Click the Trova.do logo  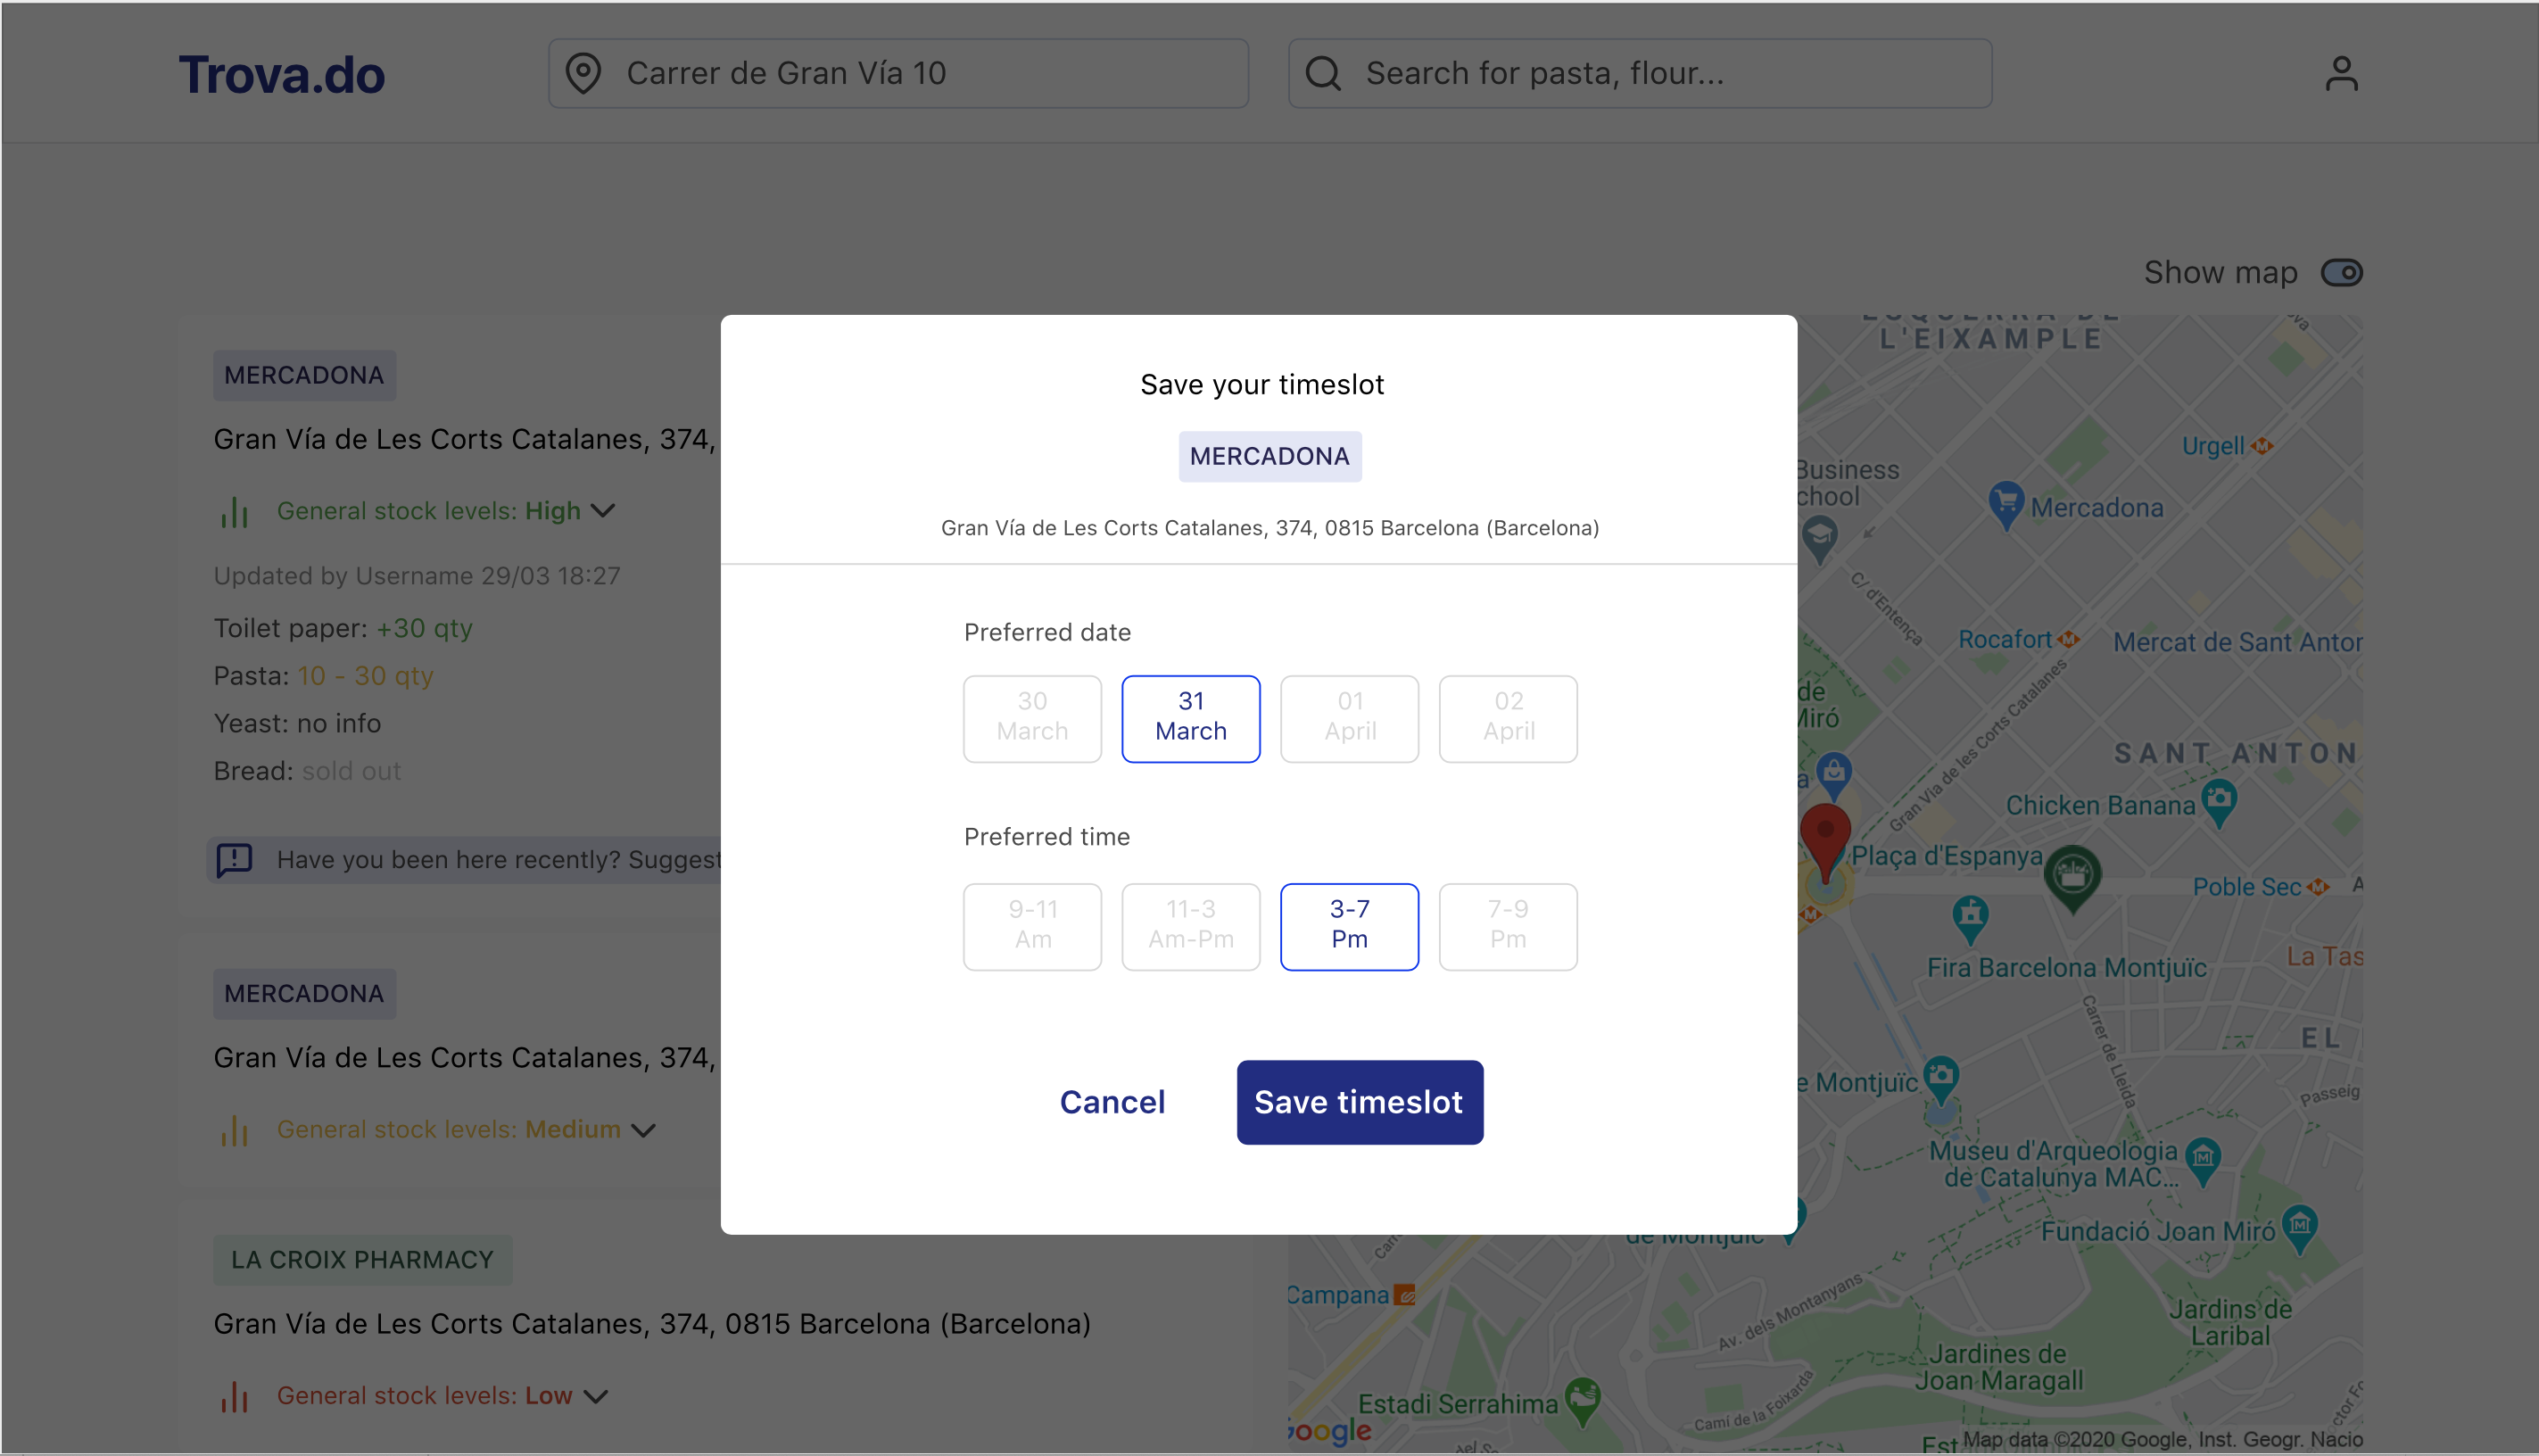pyautogui.click(x=281, y=74)
